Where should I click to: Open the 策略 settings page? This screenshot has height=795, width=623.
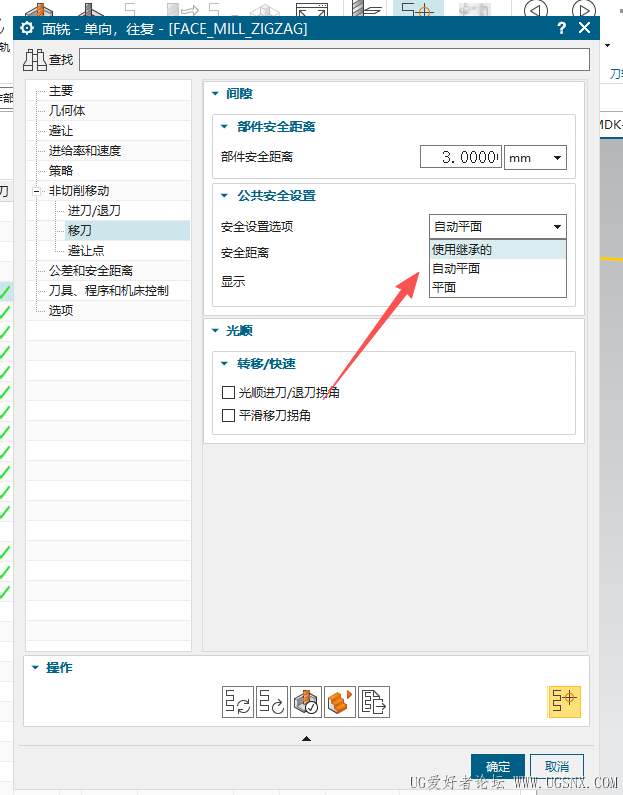click(61, 170)
